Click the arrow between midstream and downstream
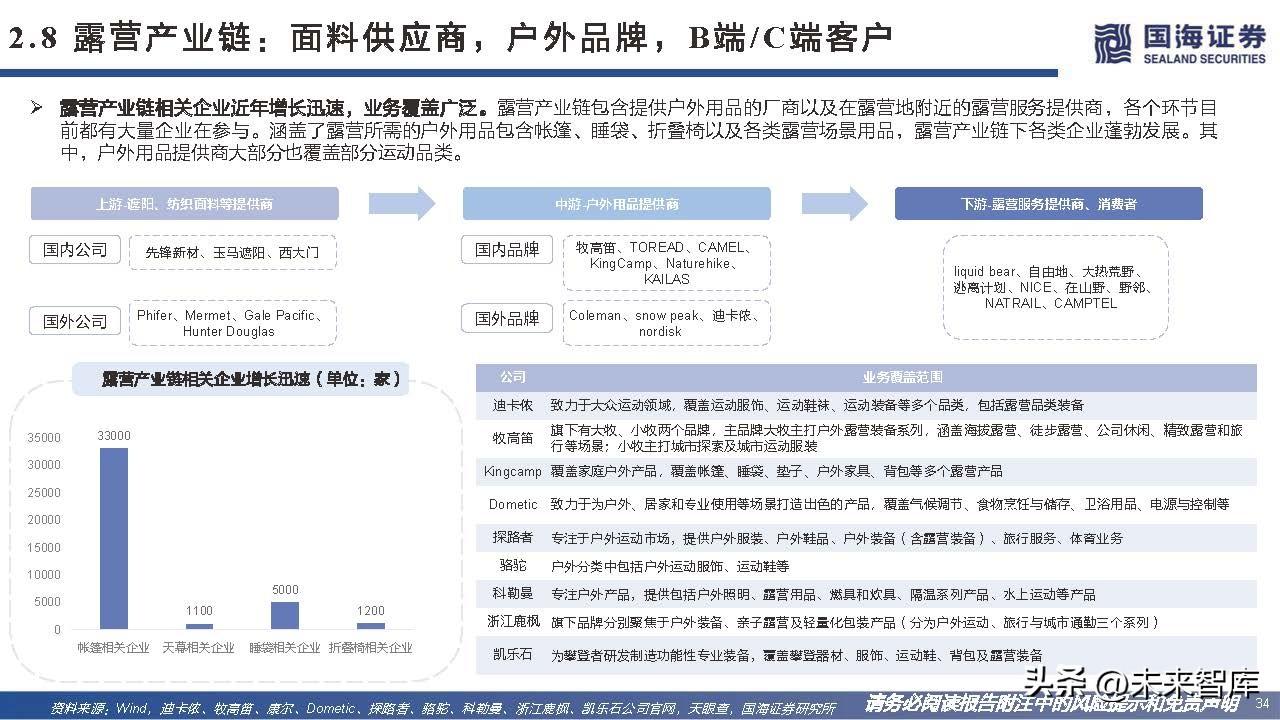 pos(834,203)
